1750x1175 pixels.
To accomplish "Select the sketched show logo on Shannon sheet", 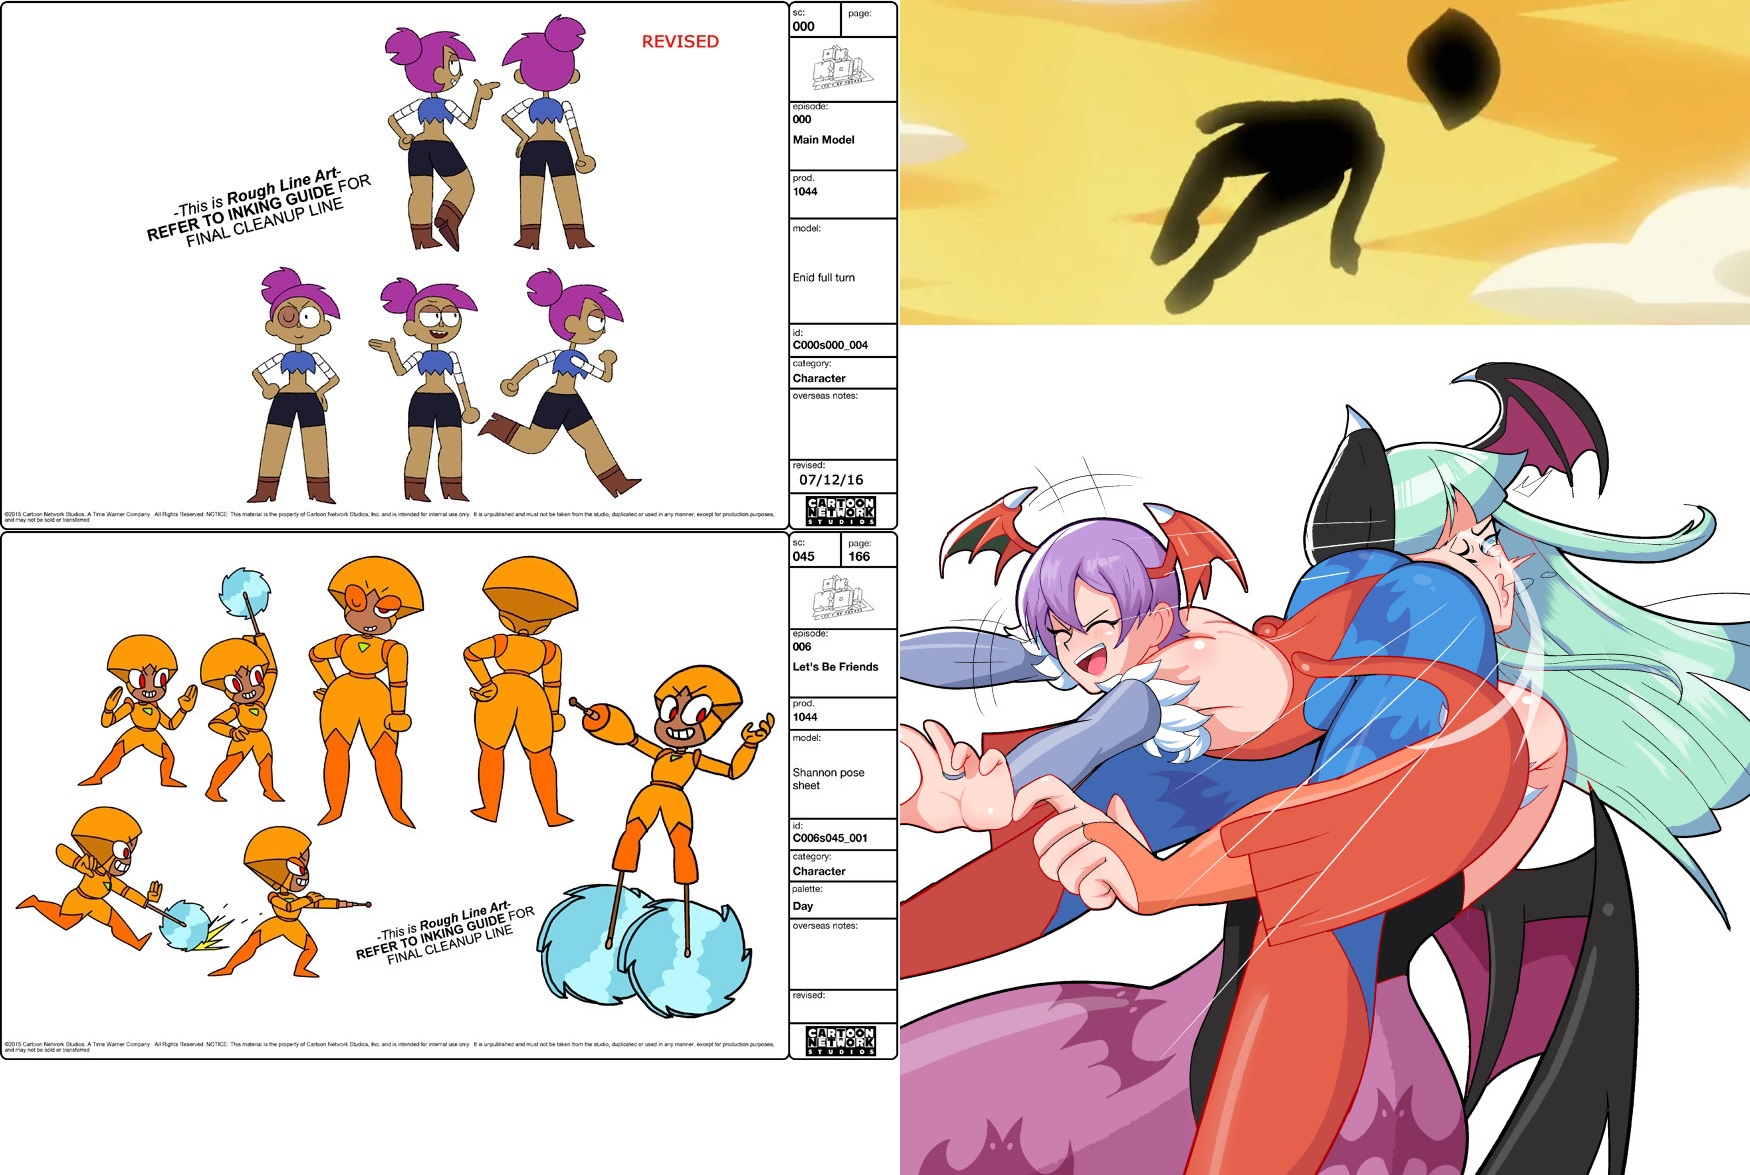I will 842,598.
